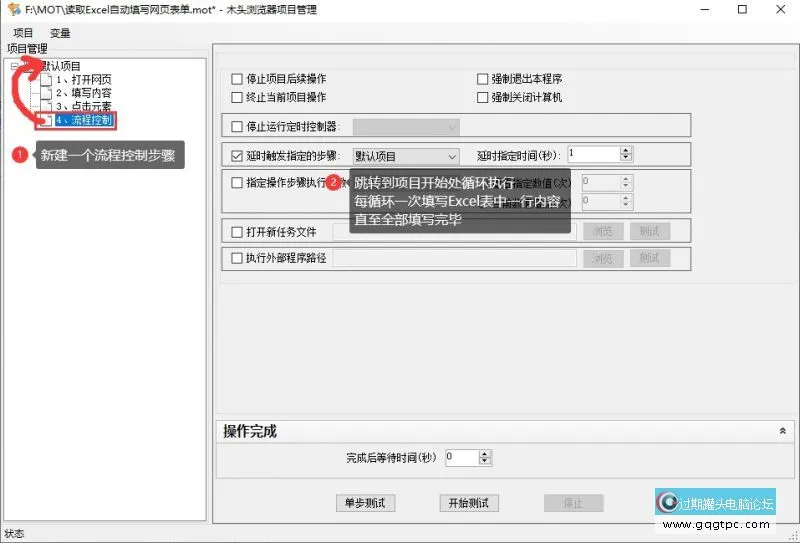
Task: Click the 操作完成 section heading
Action: click(249, 432)
